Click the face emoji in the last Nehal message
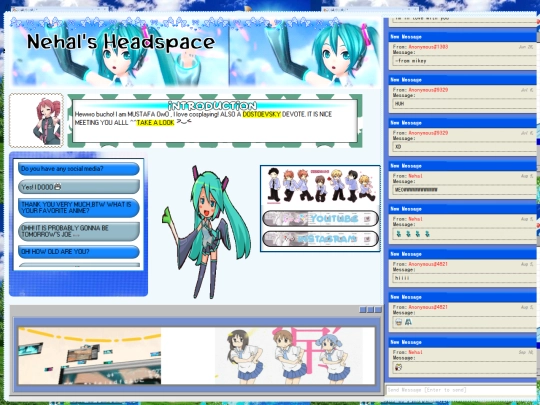The width and height of the screenshot is (540, 405). 398,367
